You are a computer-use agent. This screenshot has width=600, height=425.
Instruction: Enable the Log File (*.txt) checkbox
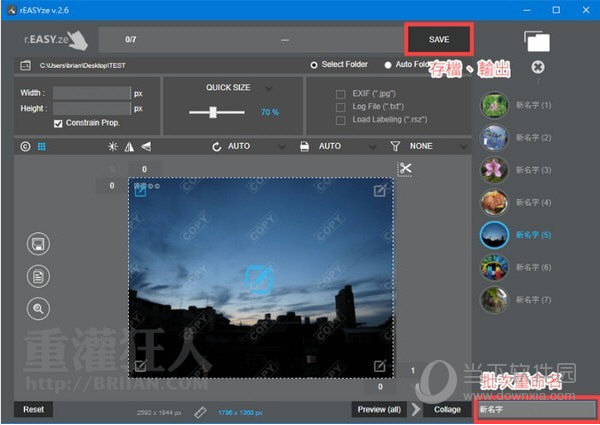(340, 107)
